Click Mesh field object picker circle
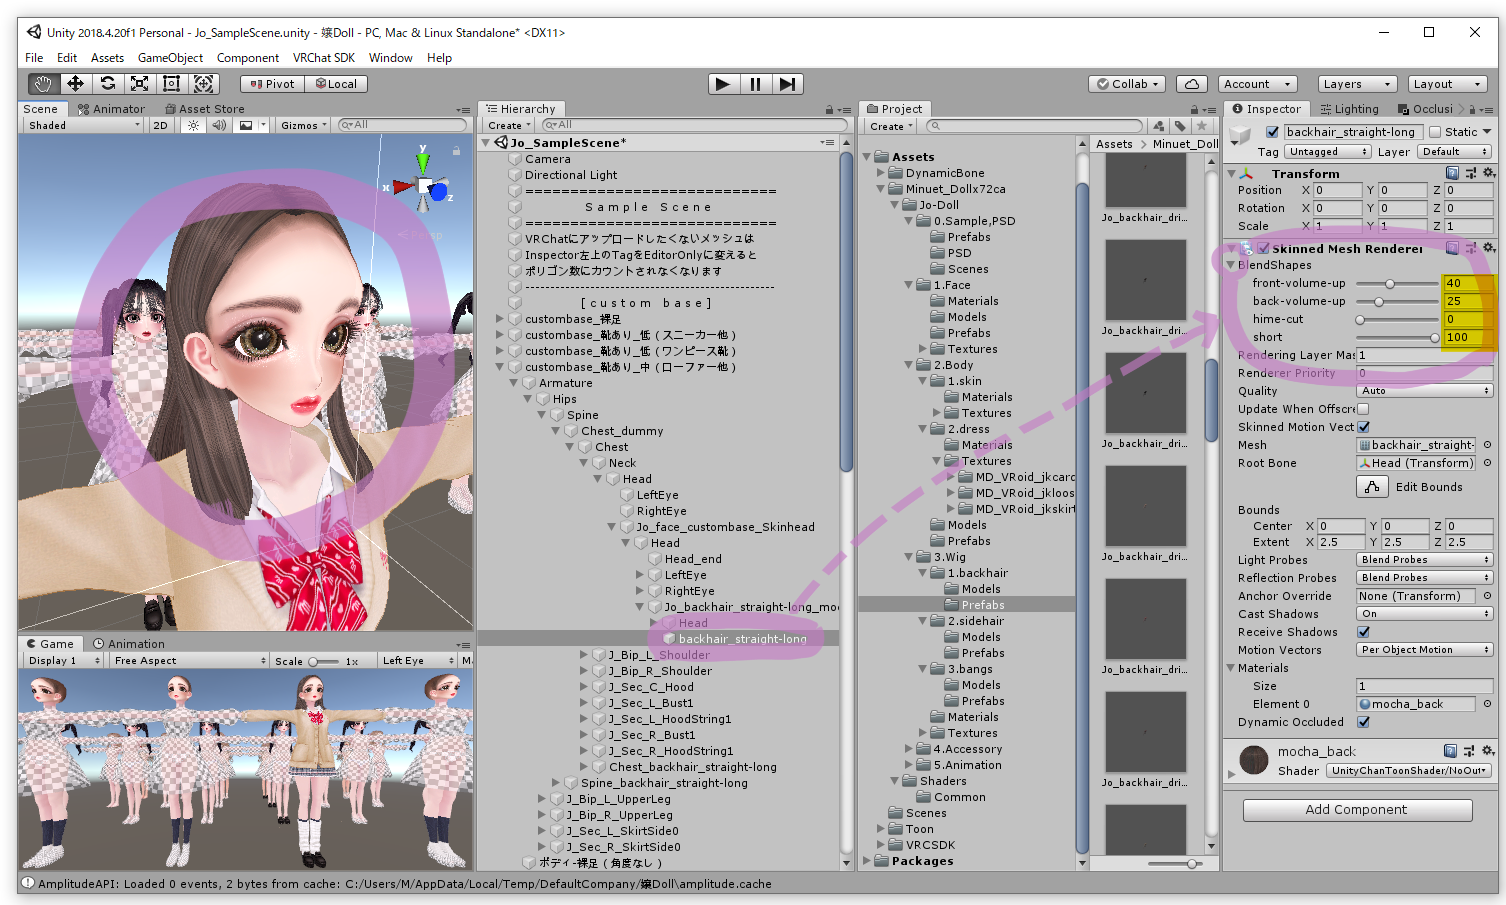Viewport: 1506px width, 905px height. click(1487, 445)
